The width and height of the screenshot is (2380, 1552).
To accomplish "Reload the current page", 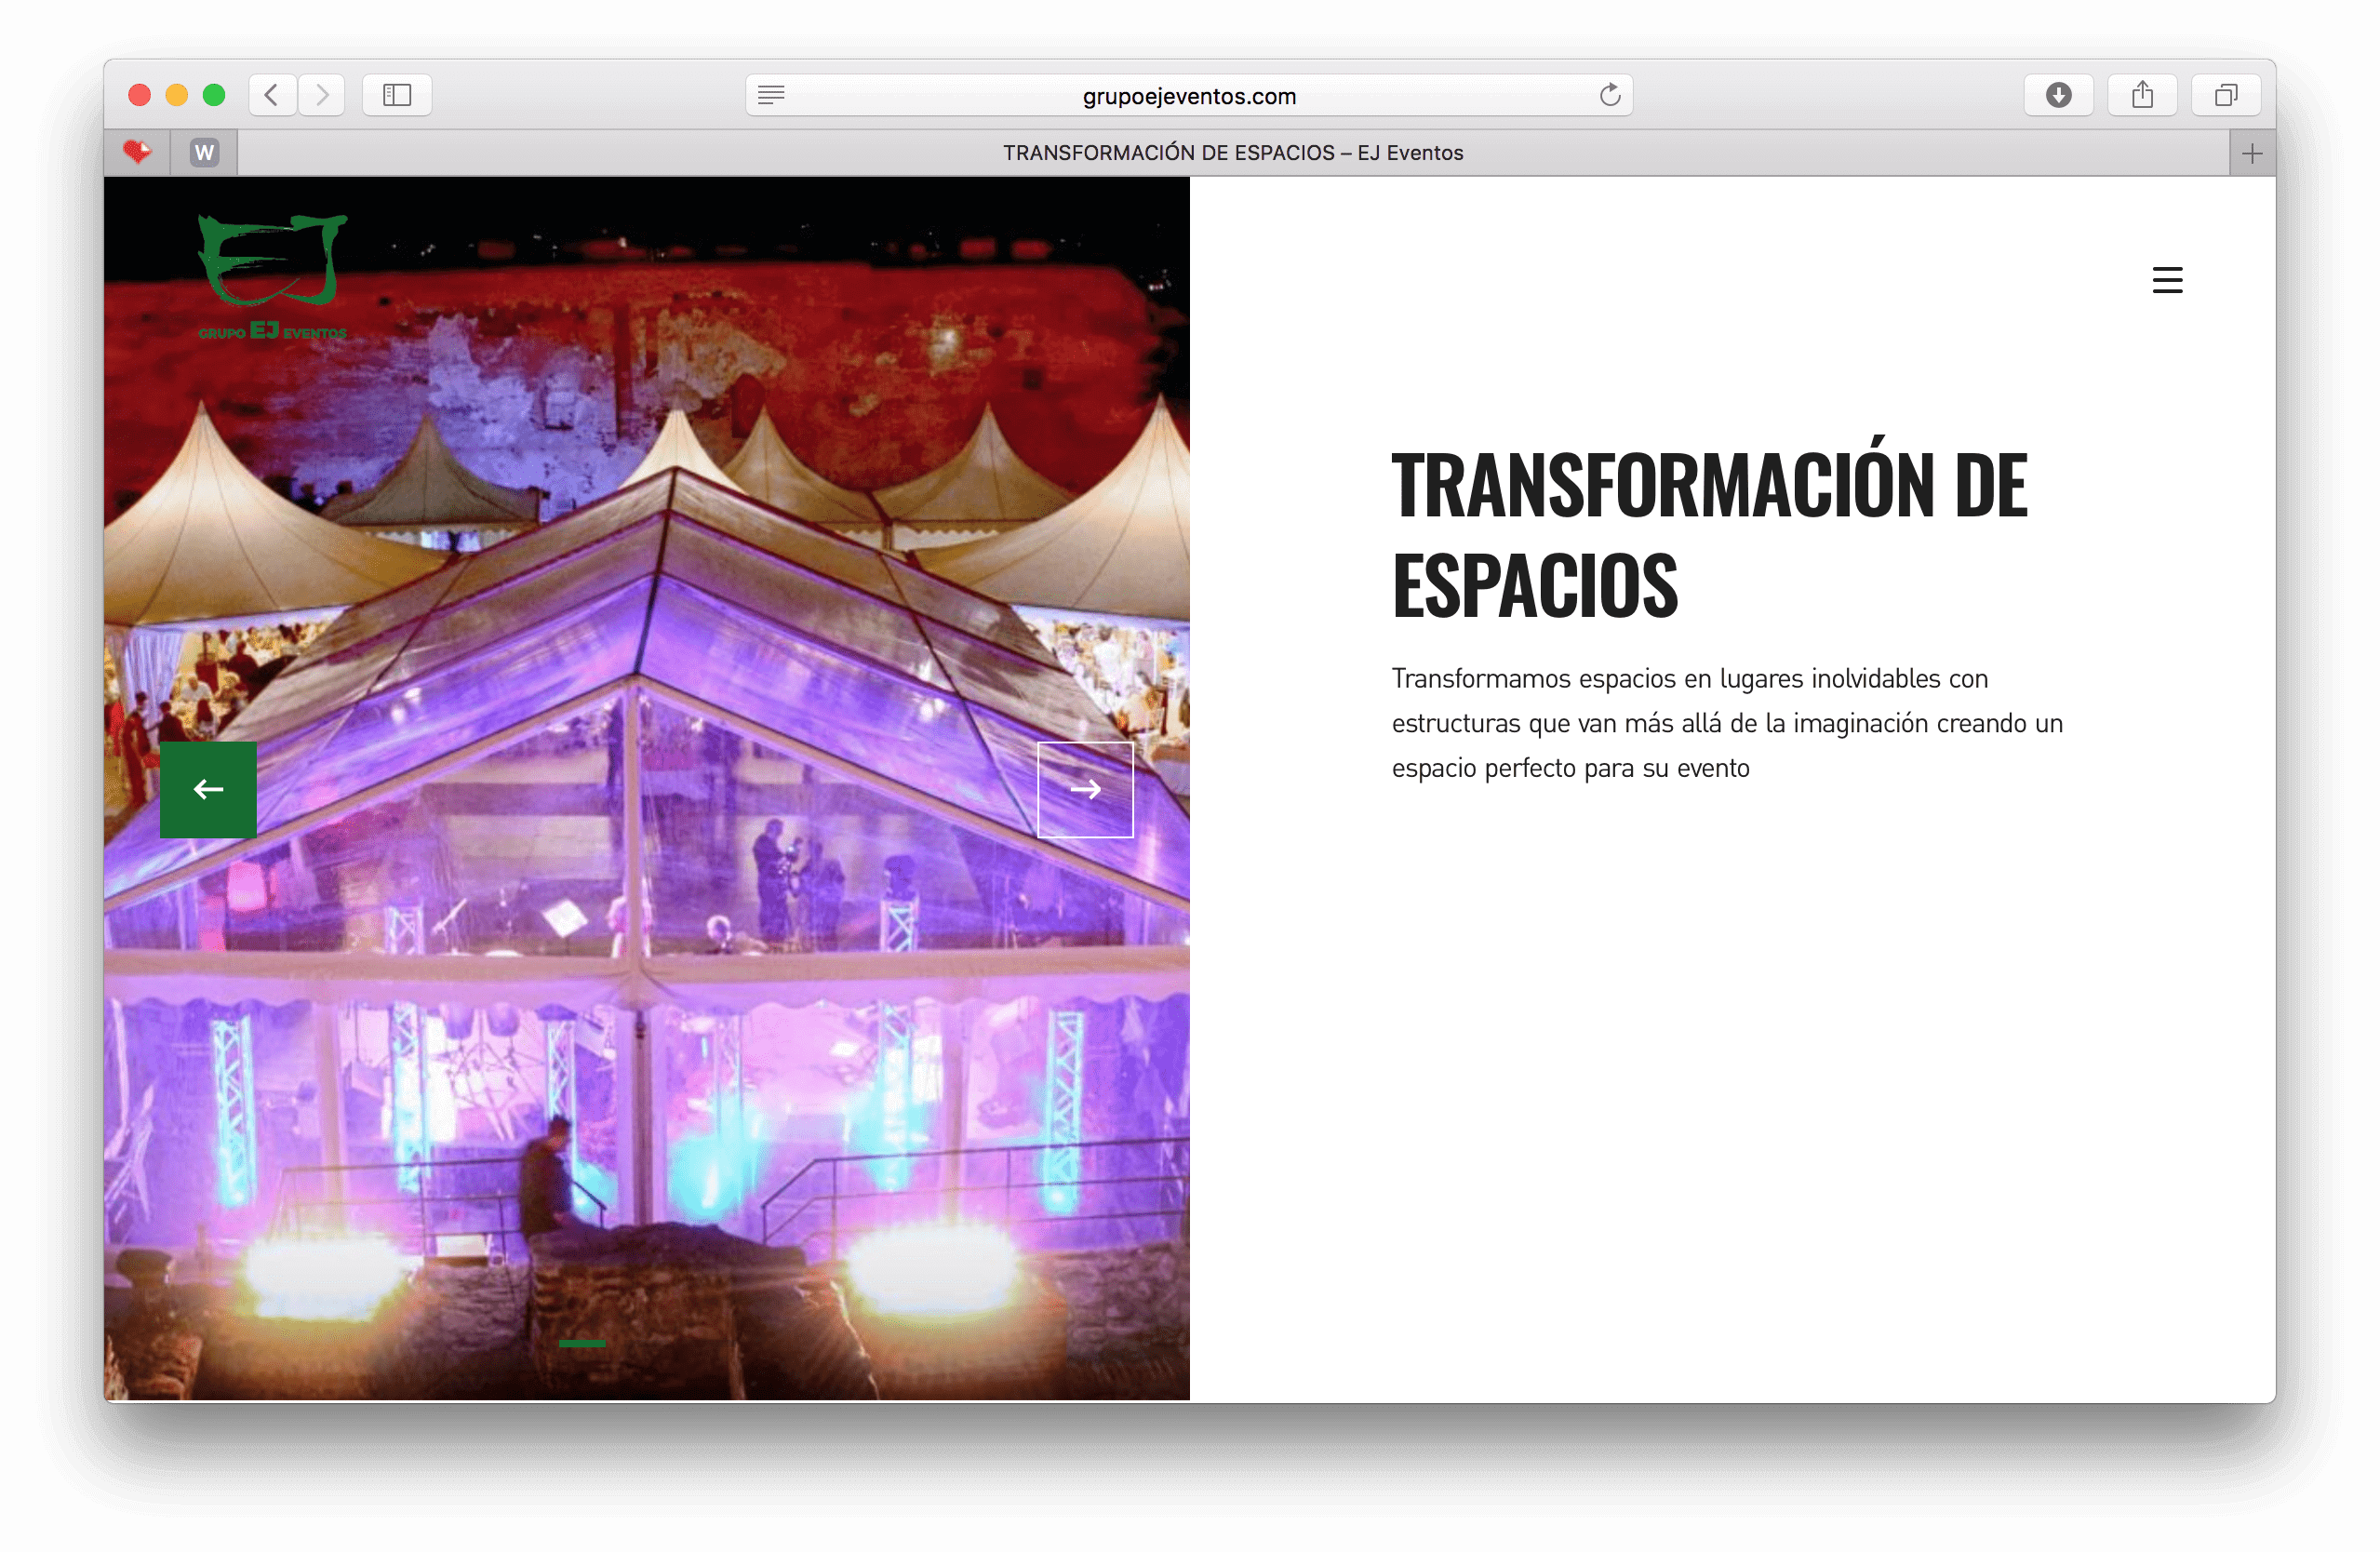I will 1609,95.
